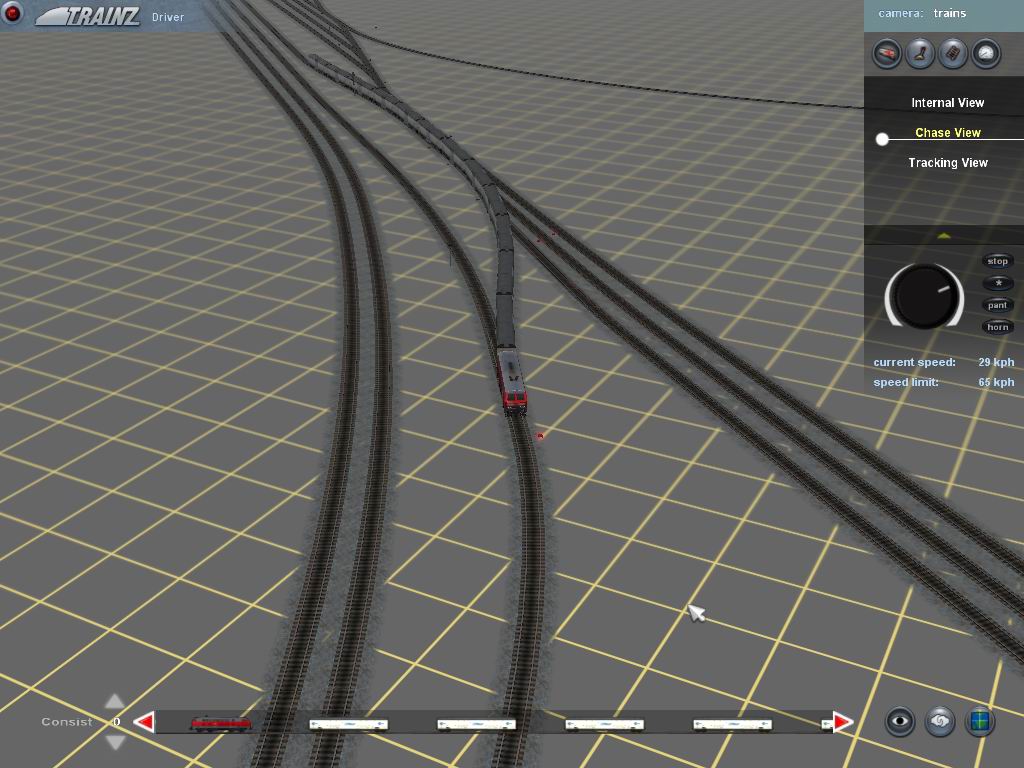Select Internal View camera mode
This screenshot has height=768, width=1024.
pyautogui.click(x=947, y=103)
